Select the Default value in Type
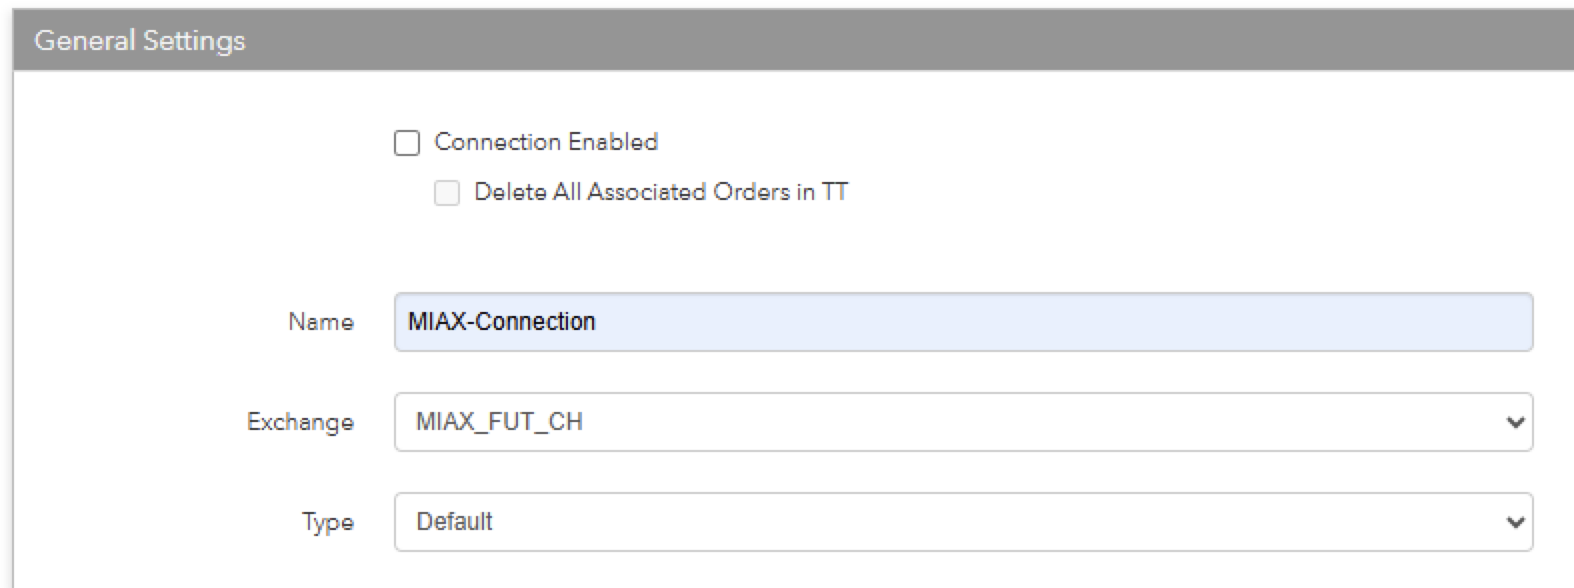The image size is (1574, 588). 454,522
